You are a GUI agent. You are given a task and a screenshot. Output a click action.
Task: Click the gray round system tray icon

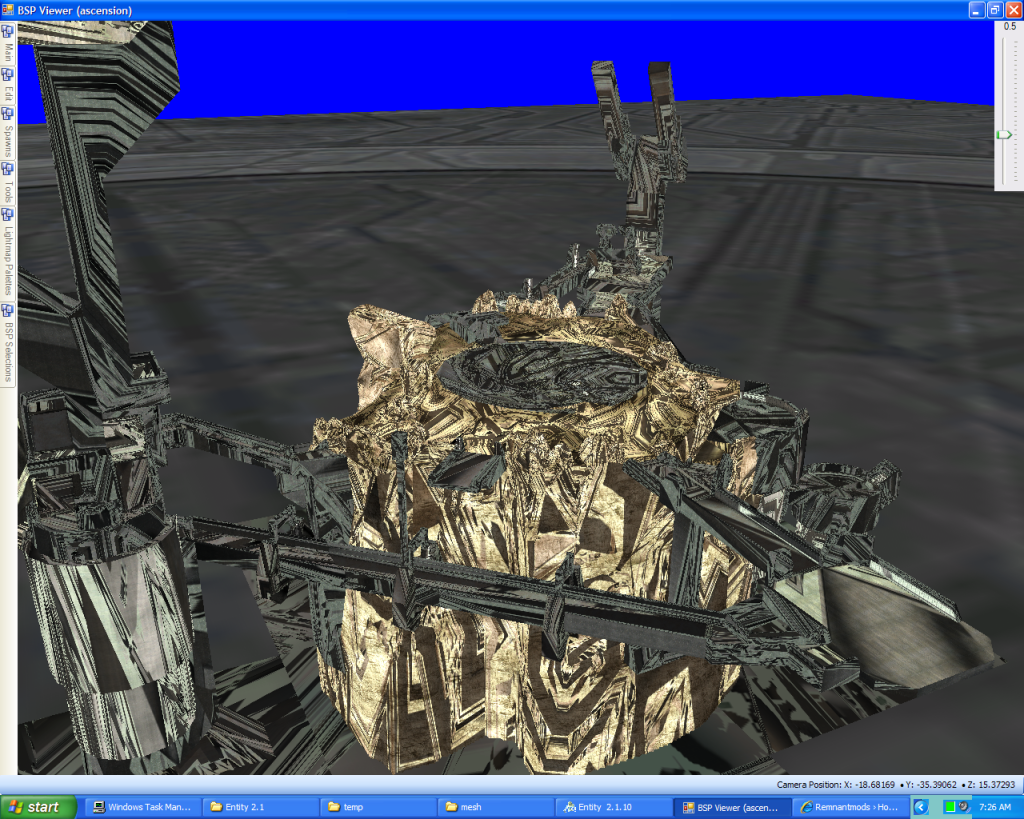(964, 807)
